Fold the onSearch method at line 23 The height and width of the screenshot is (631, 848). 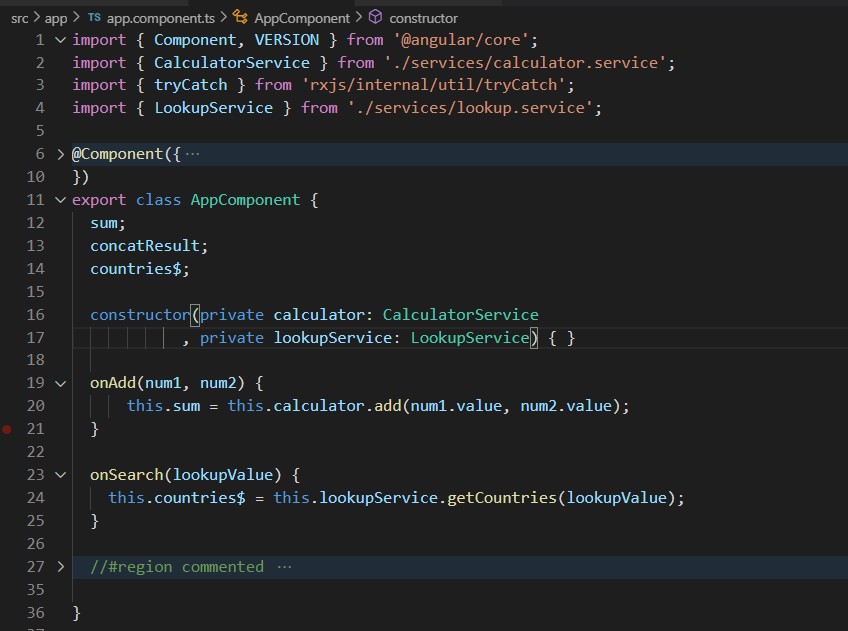click(x=61, y=475)
